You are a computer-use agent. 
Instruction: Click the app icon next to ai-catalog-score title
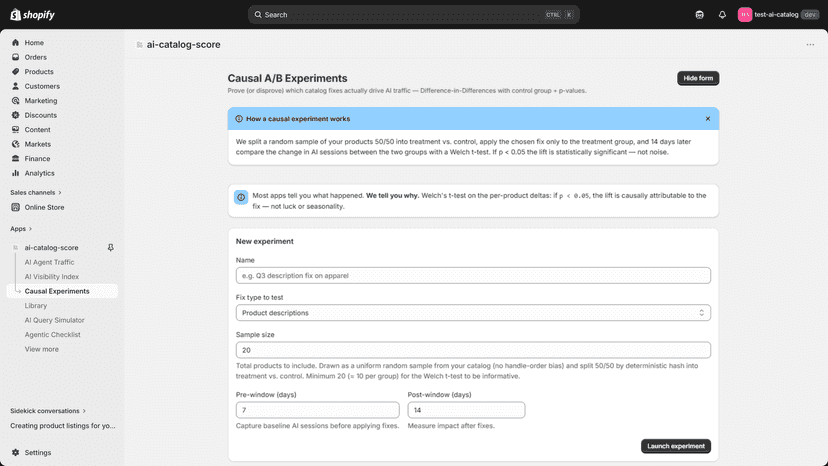139,45
